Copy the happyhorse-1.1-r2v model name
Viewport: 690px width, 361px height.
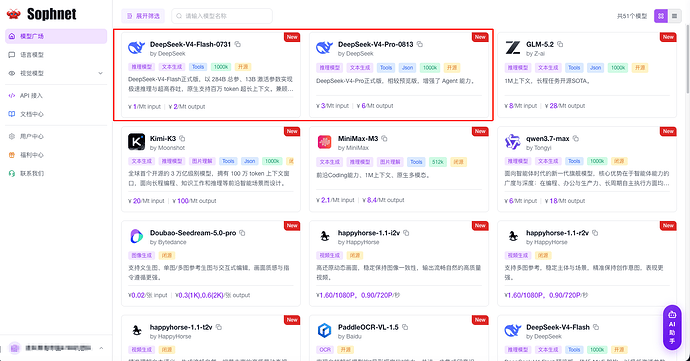click(x=595, y=232)
